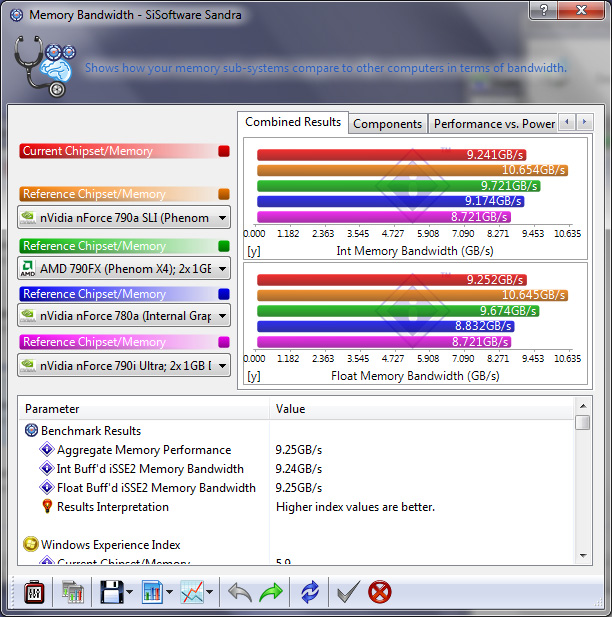Click the blue 8.832GB/s bar in Float chart
Screen dimensions: 613x617
pyautogui.click(x=386, y=326)
